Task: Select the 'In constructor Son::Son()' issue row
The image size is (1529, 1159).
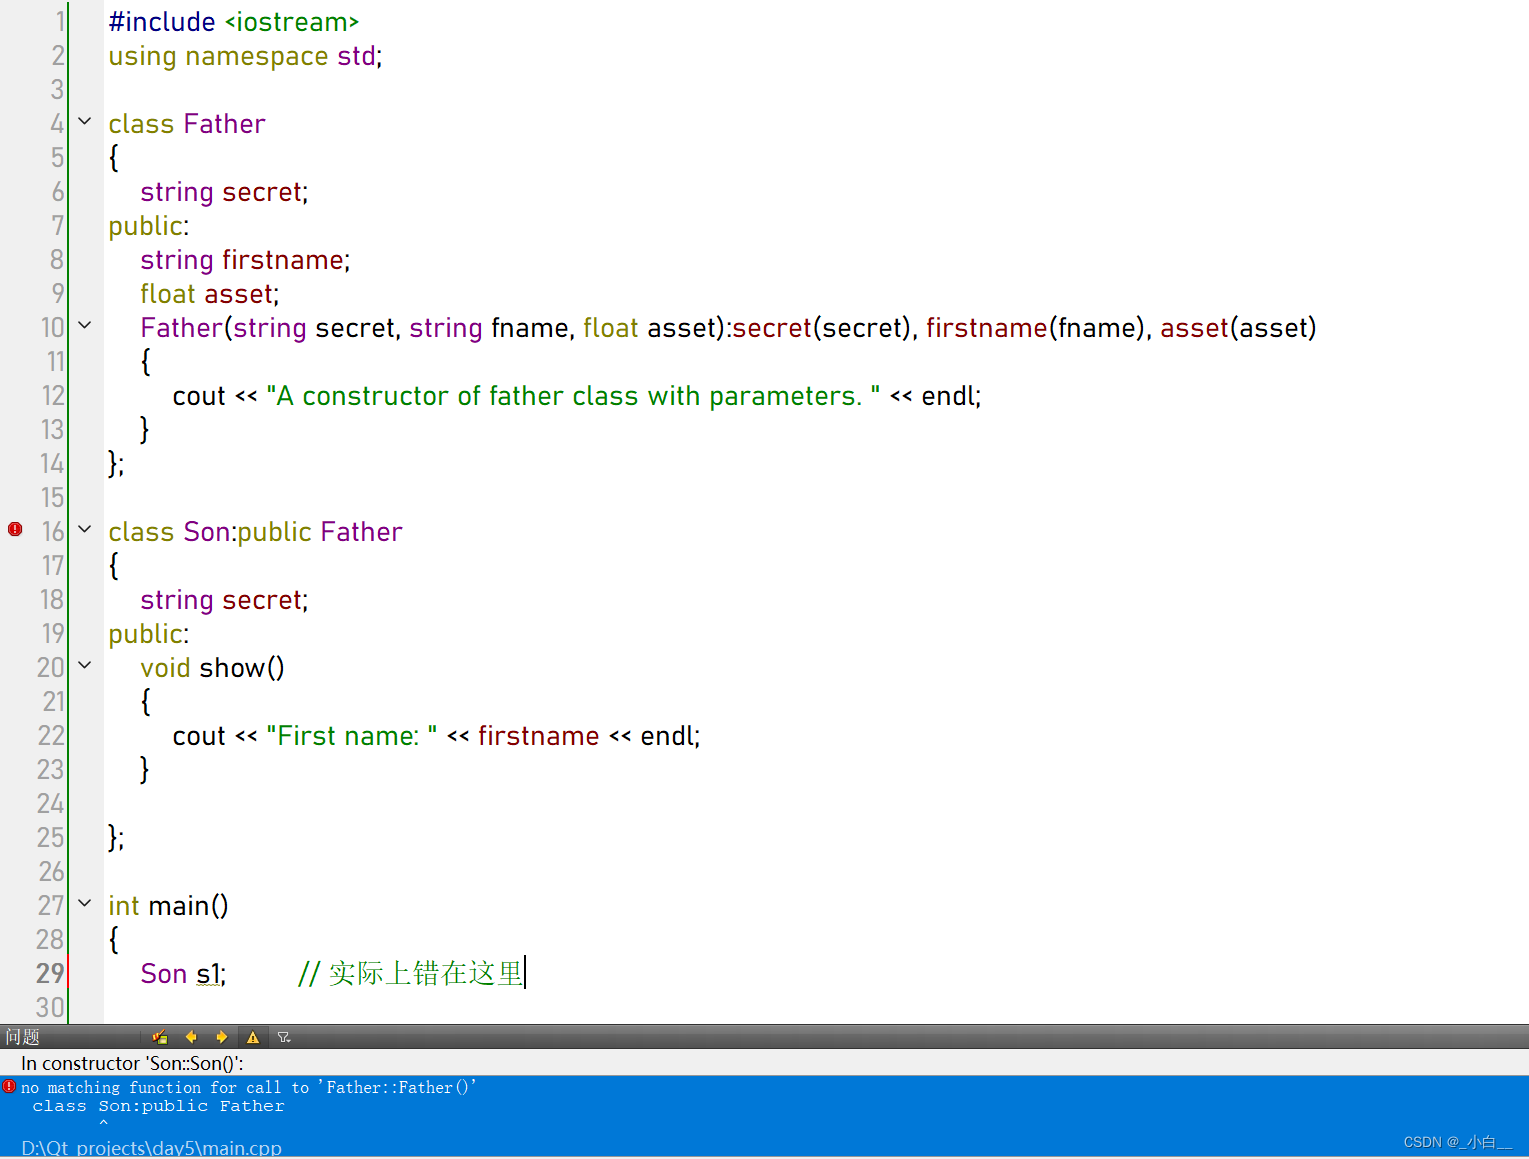Action: (x=764, y=1063)
